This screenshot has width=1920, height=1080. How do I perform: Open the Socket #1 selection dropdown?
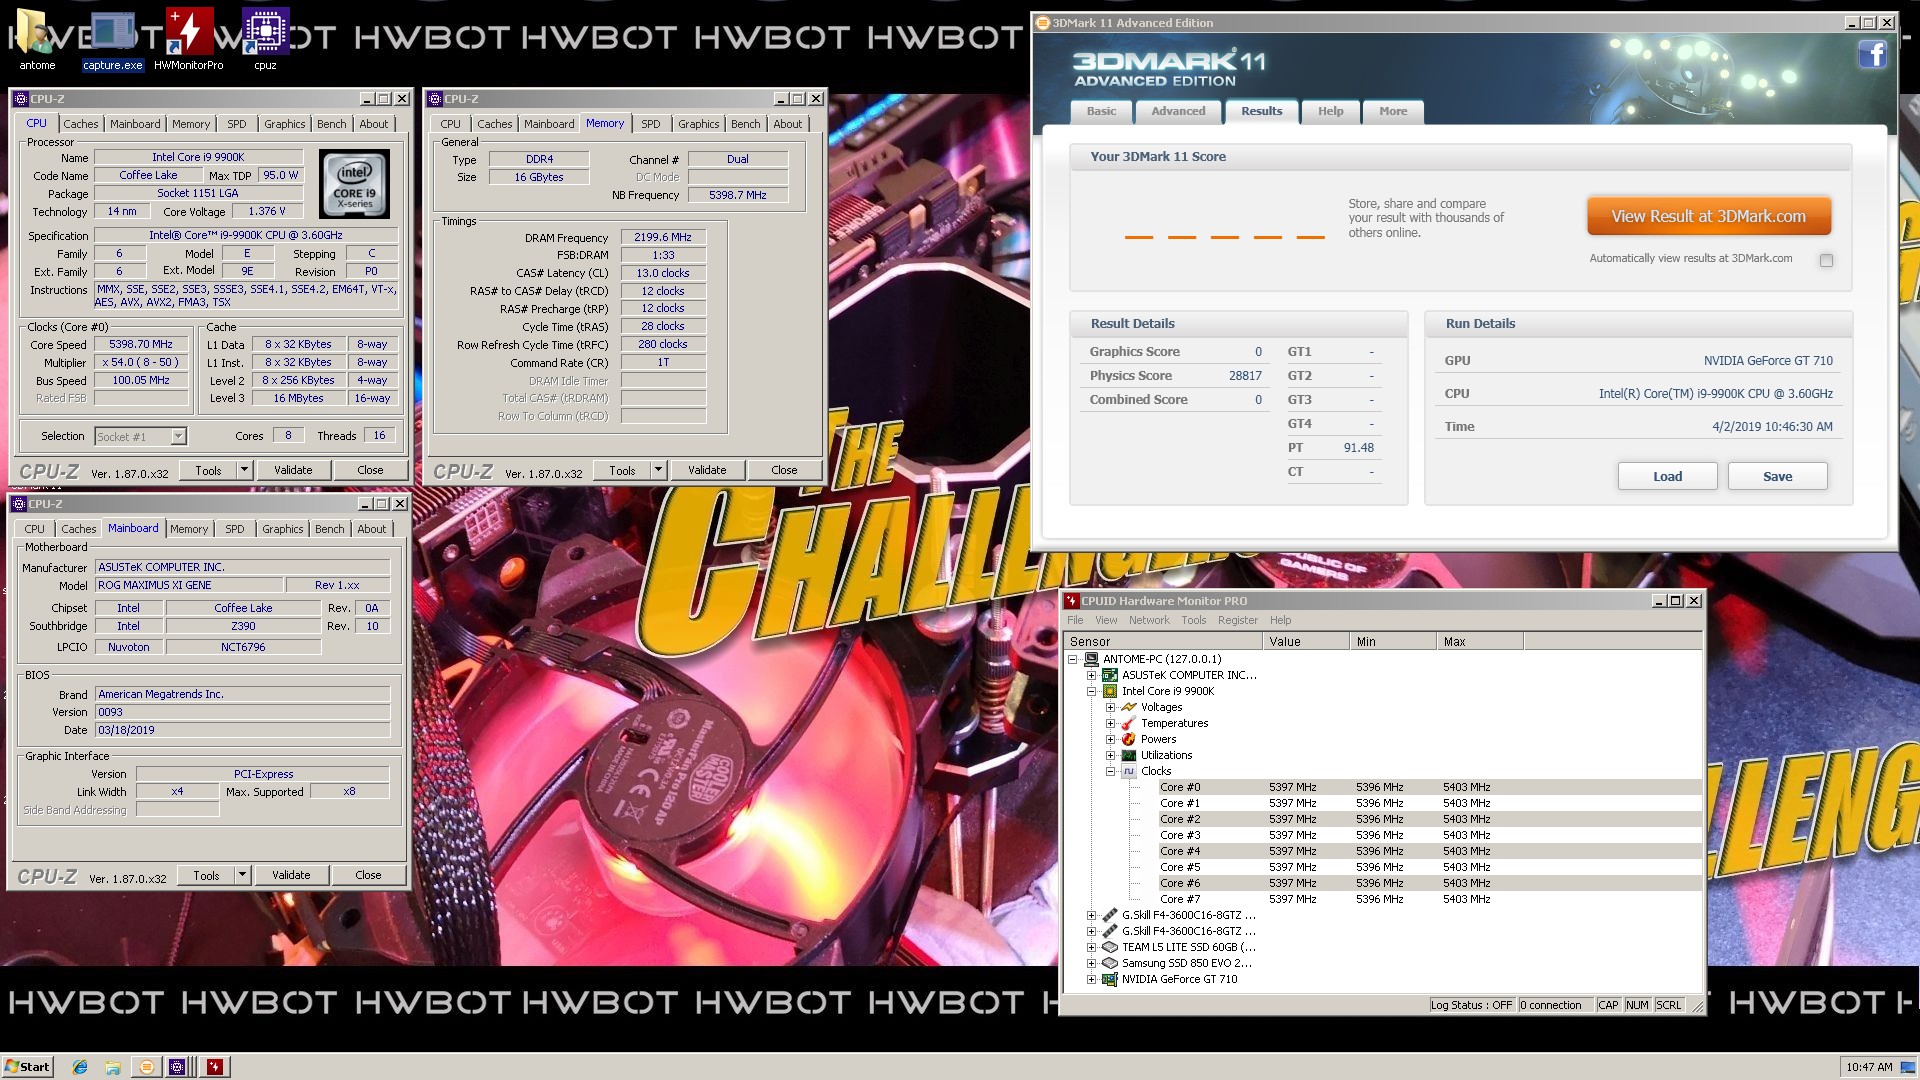pyautogui.click(x=178, y=436)
